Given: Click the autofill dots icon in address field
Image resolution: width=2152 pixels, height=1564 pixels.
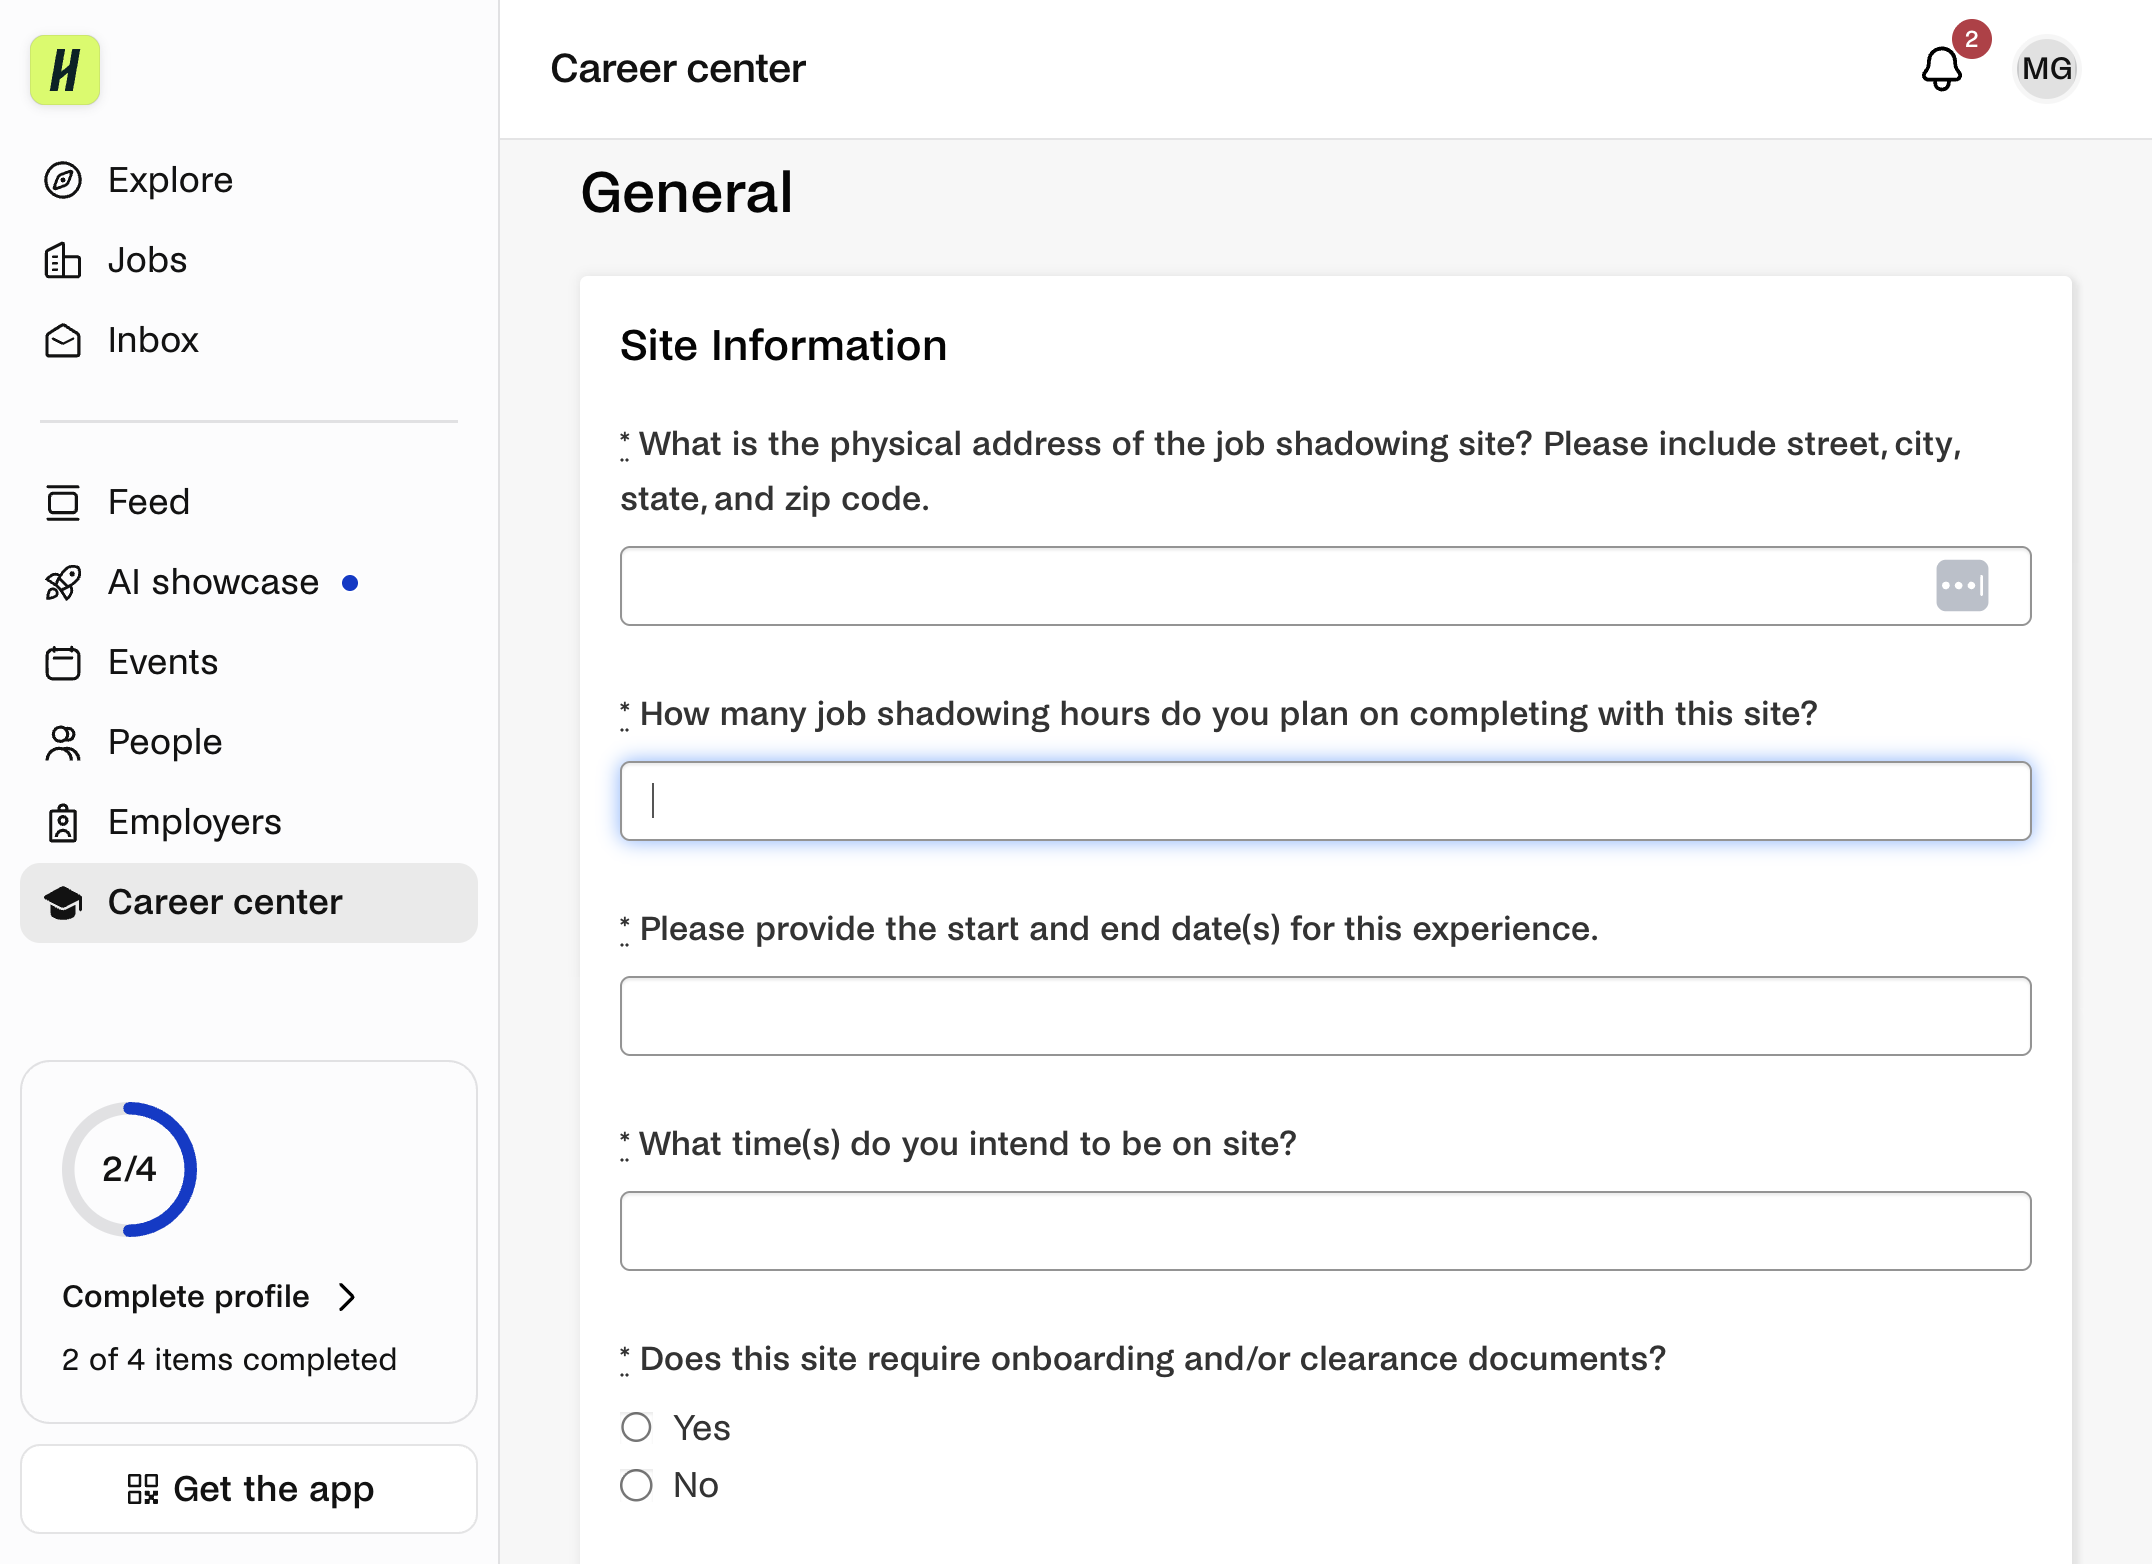Looking at the screenshot, I should (1962, 586).
